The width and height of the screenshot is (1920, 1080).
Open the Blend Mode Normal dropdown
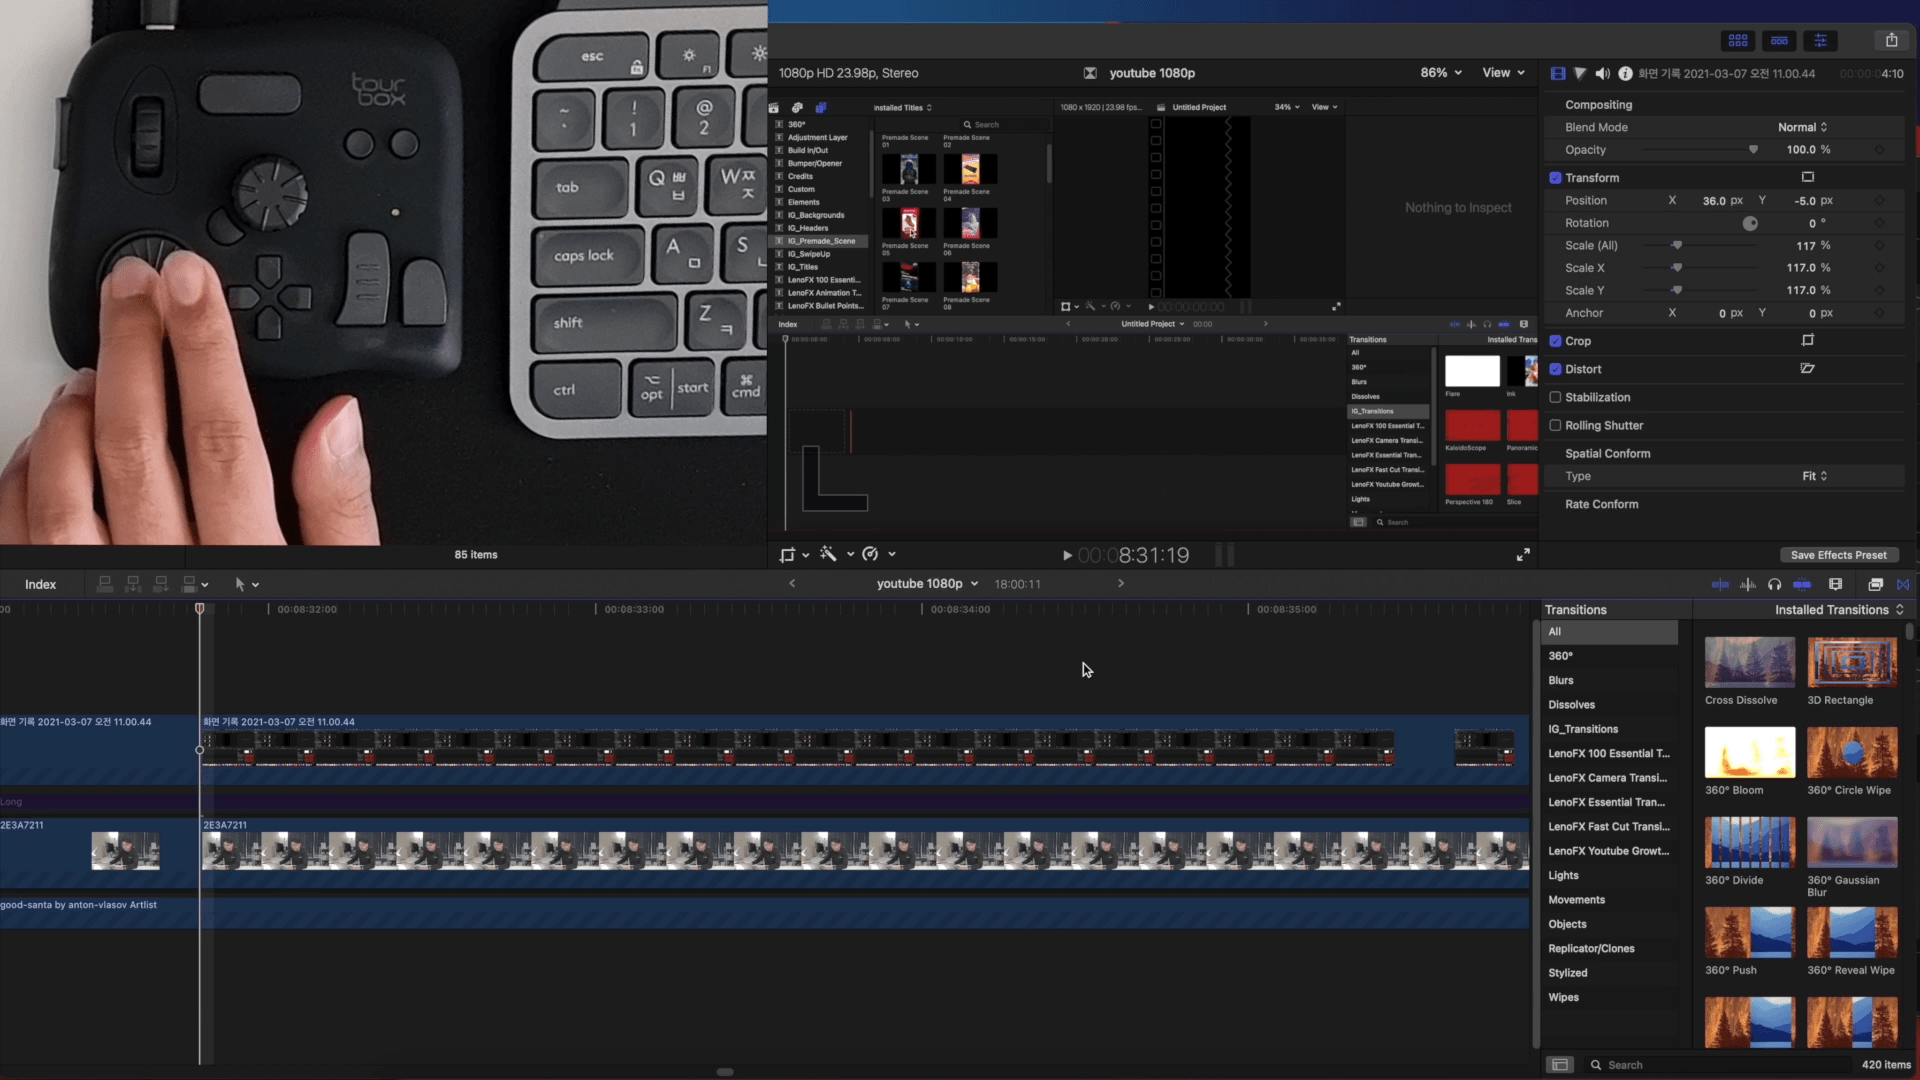[x=1802, y=127]
